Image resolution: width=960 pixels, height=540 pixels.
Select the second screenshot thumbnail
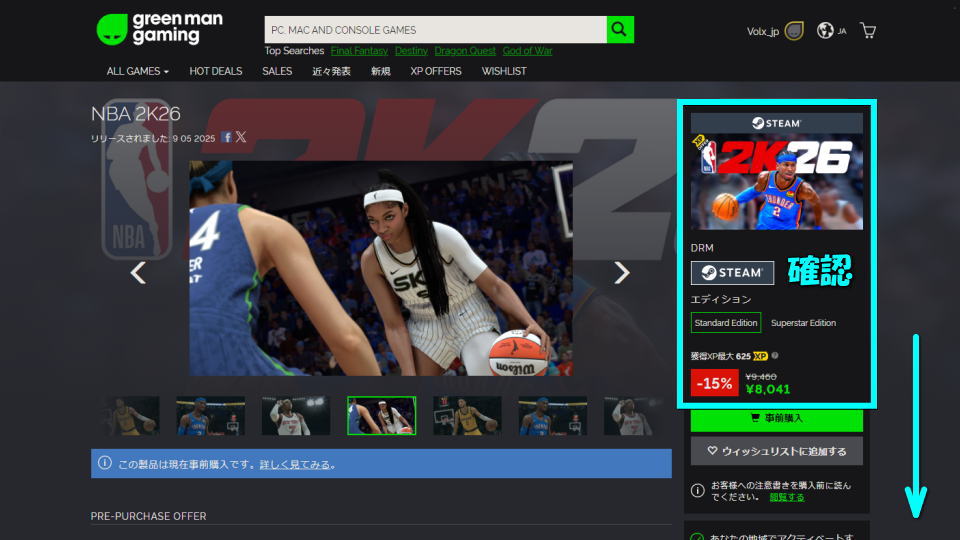[211, 416]
